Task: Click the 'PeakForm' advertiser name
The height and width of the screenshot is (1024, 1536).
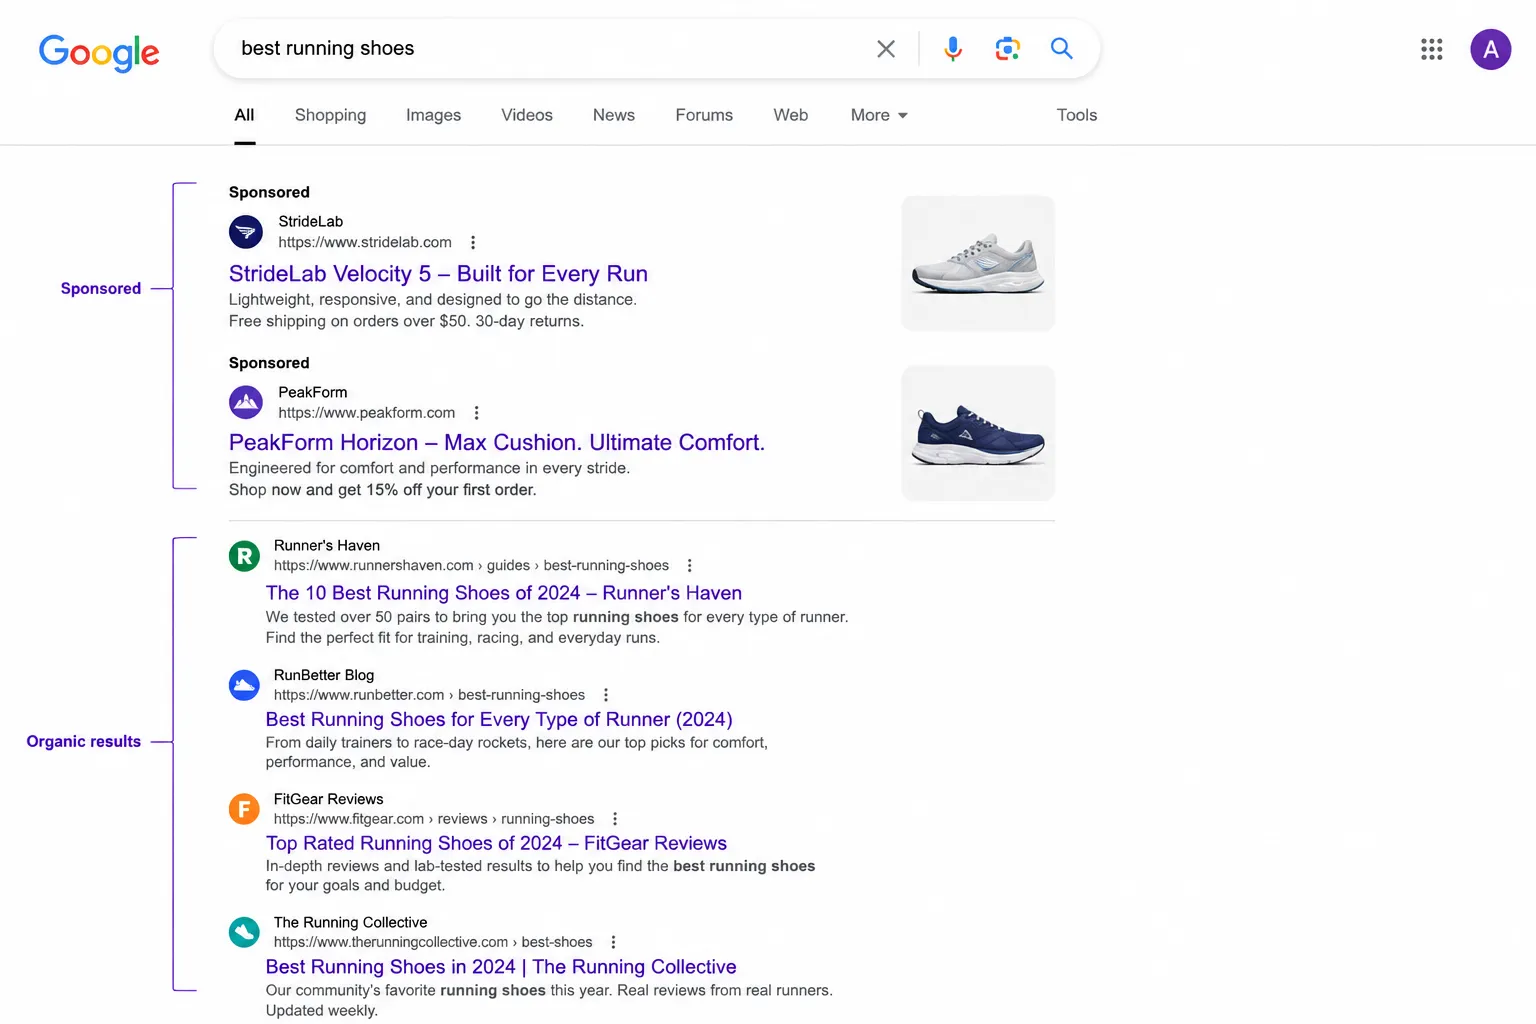Action: coord(313,393)
